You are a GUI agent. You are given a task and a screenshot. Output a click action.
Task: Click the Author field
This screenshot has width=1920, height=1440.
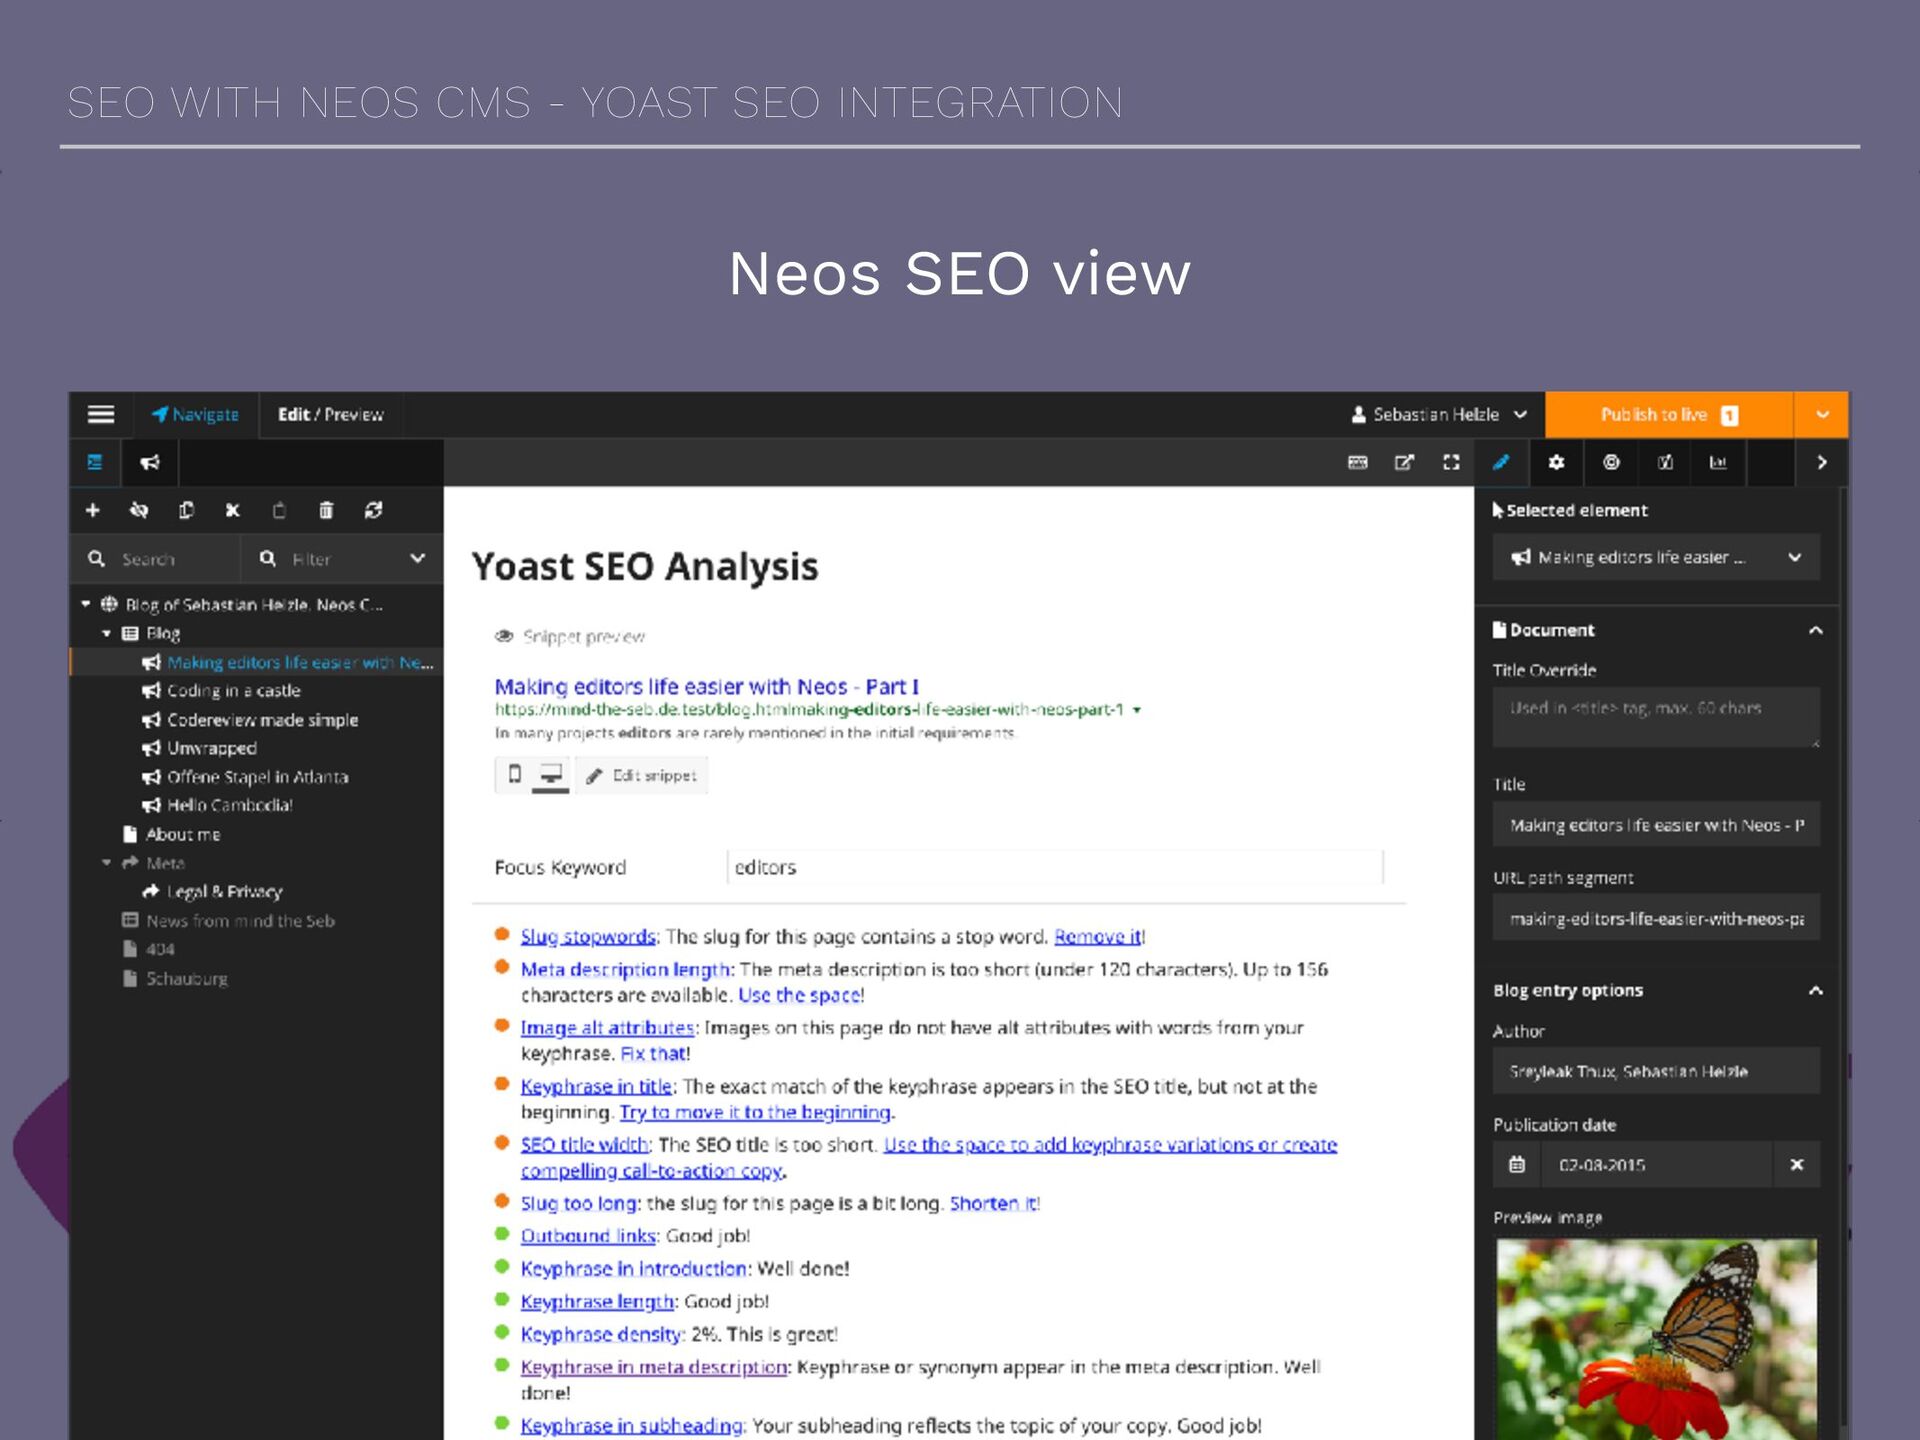[1656, 1071]
